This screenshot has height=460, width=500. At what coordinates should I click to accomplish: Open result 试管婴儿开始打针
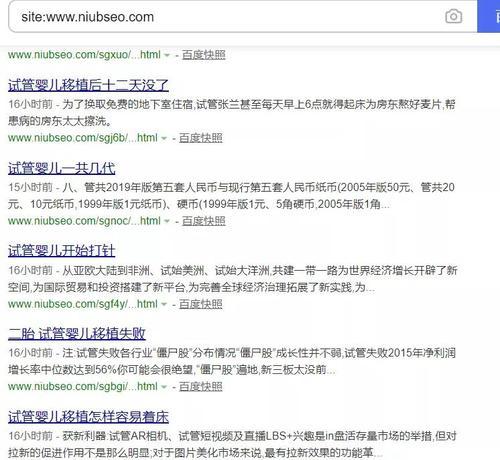click(x=62, y=251)
